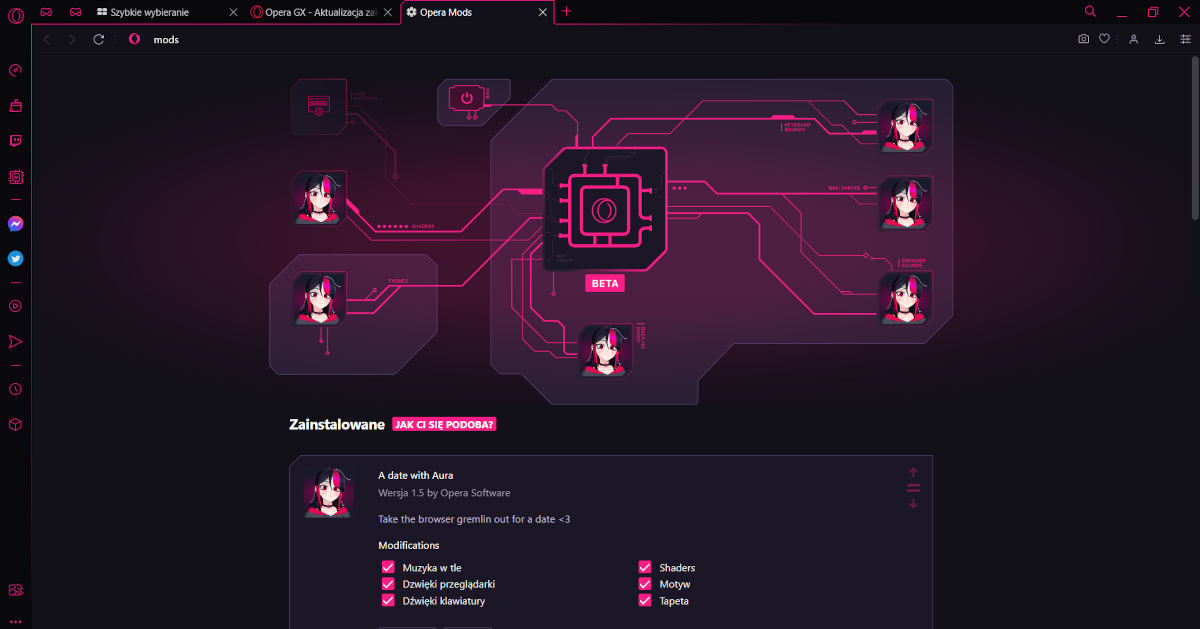Open the Twitch sidebar panel
The height and width of the screenshot is (629, 1200).
[15, 141]
